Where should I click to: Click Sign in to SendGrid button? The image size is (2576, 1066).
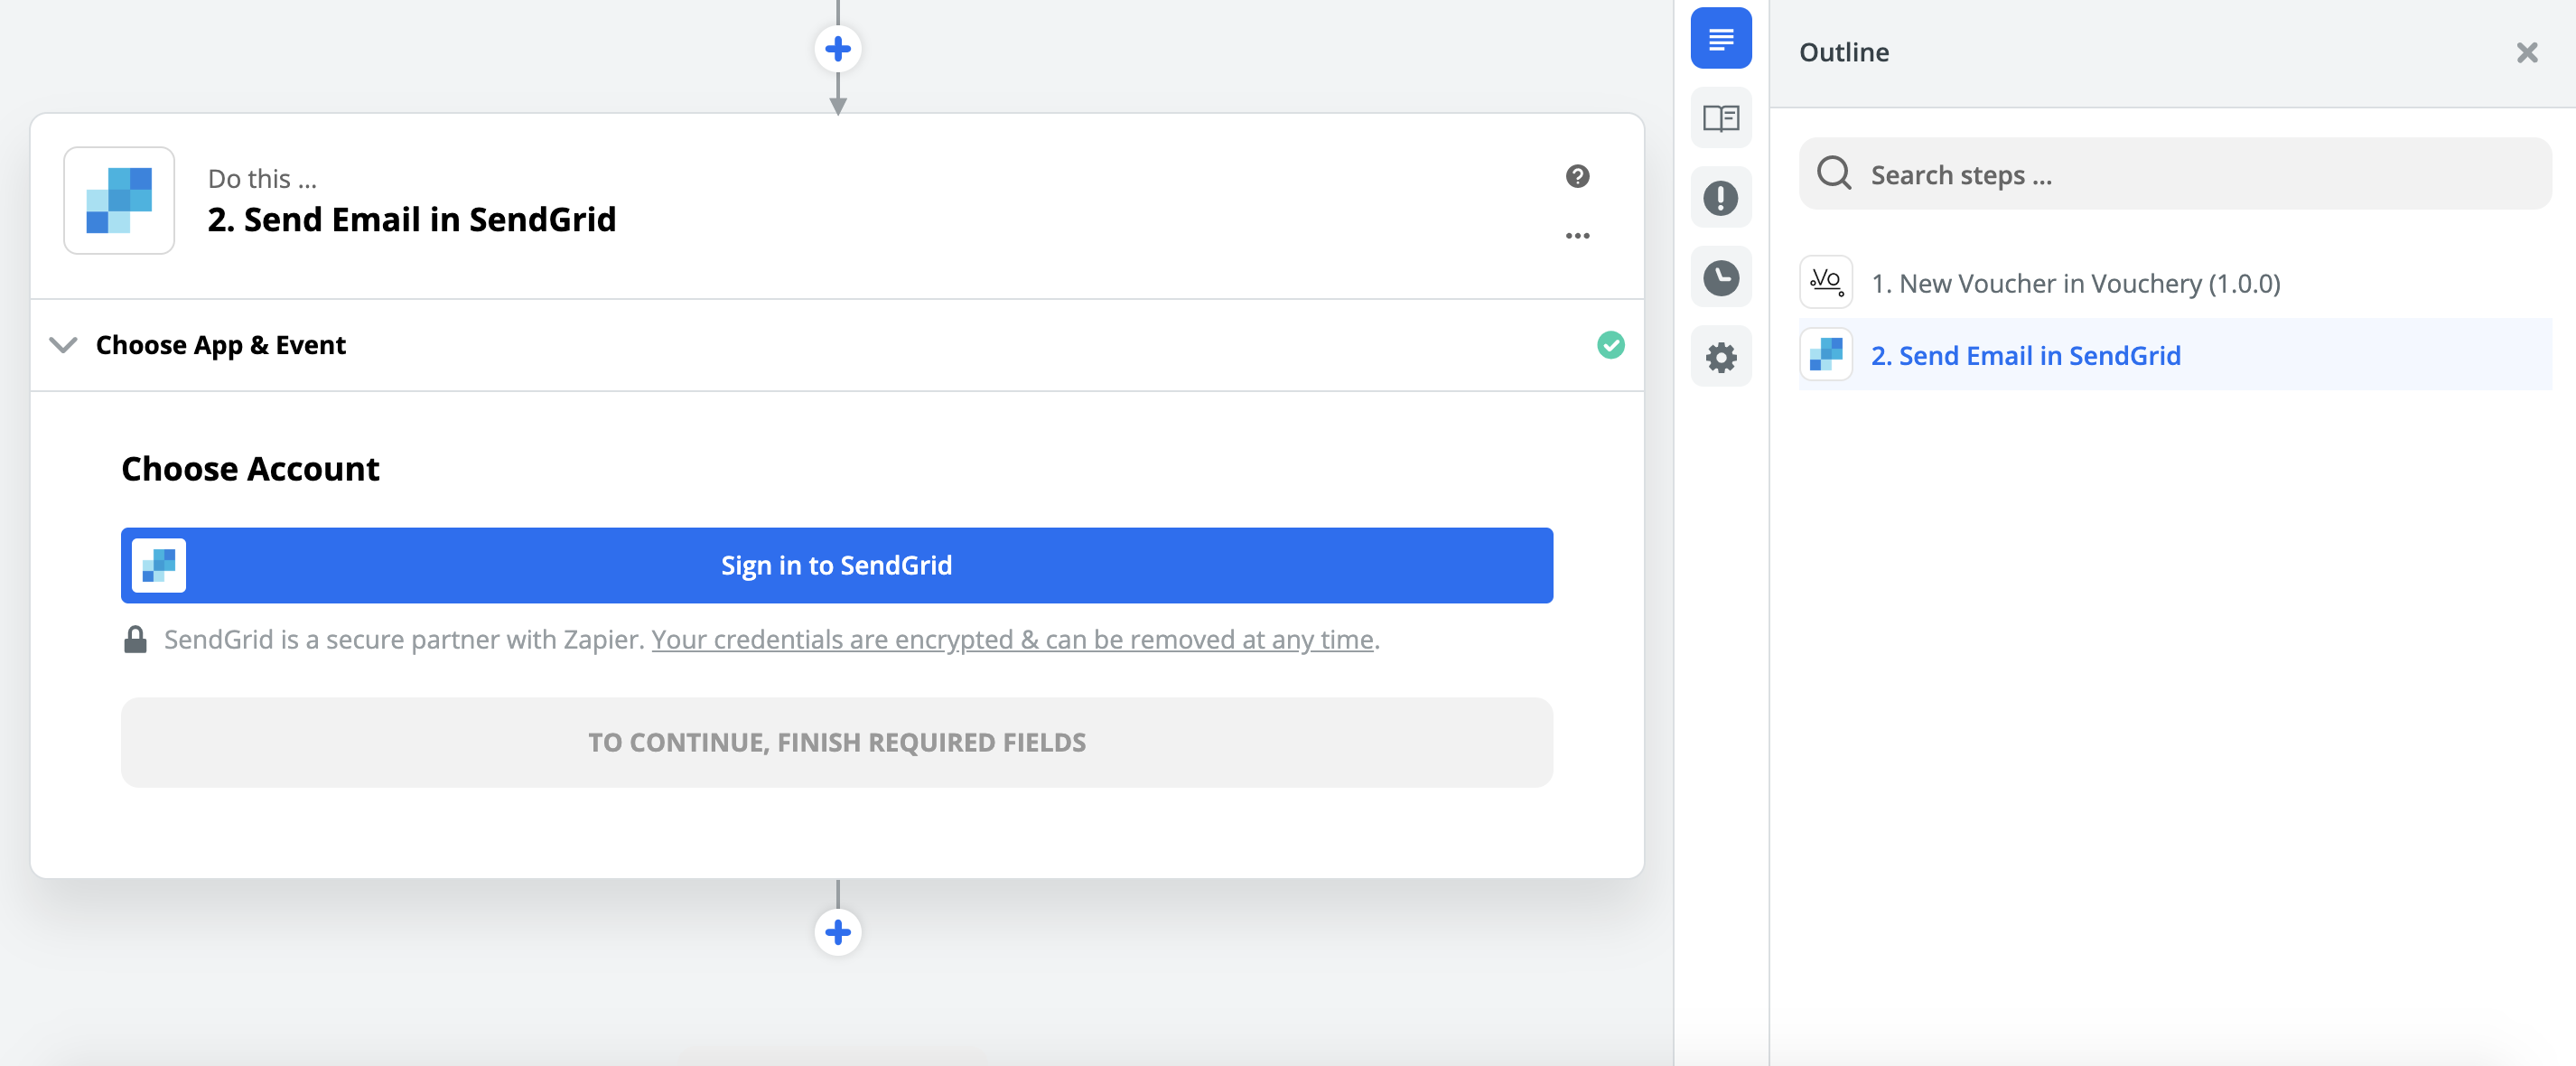[x=836, y=565]
